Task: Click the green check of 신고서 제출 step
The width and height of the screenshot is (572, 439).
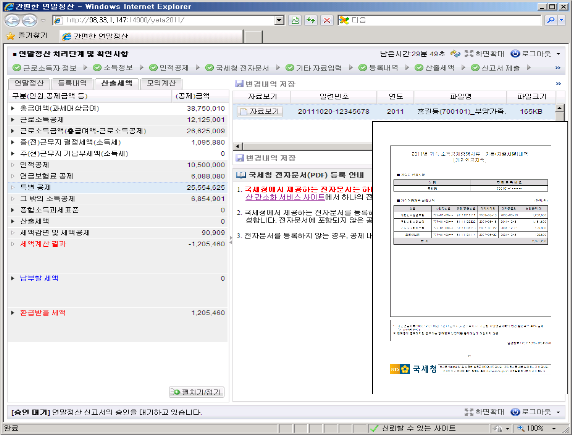Action: [x=475, y=68]
